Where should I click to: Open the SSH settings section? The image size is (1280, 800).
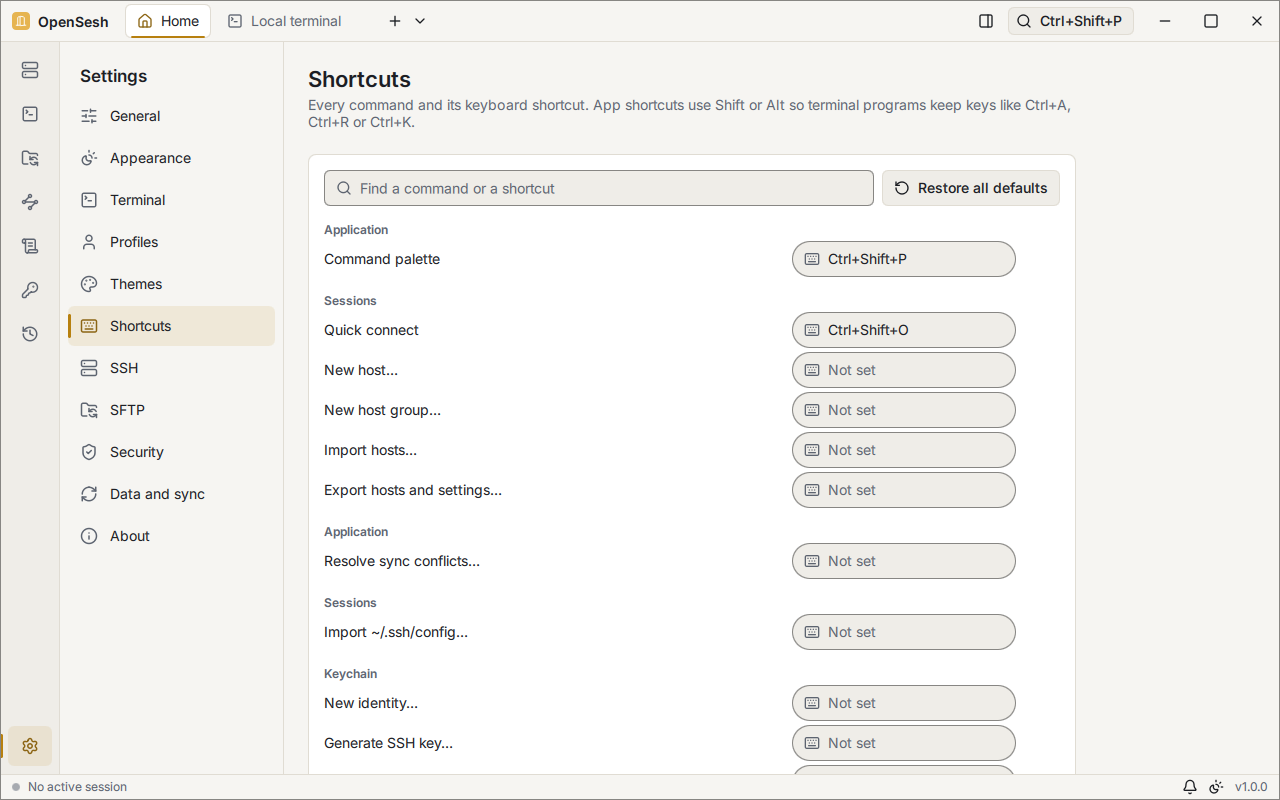point(171,368)
